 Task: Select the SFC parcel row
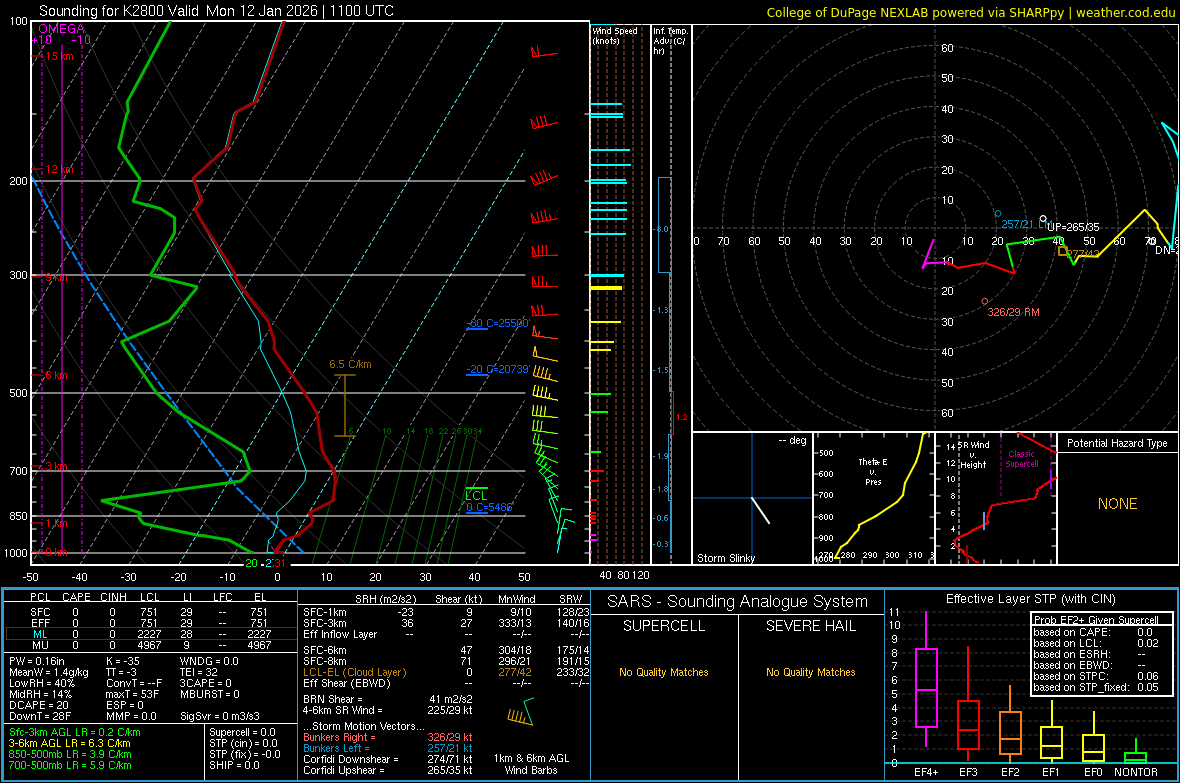[x=150, y=612]
